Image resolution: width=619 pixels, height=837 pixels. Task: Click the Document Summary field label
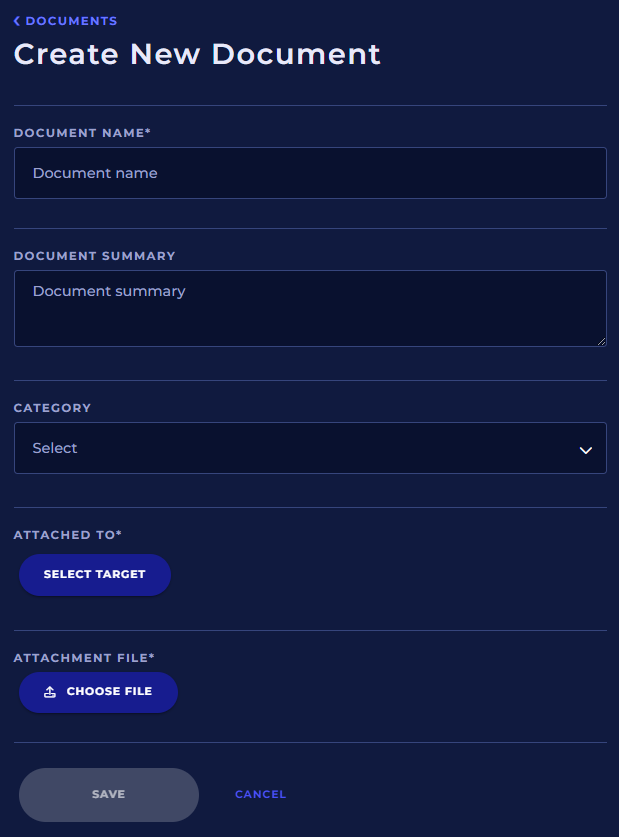pos(94,256)
